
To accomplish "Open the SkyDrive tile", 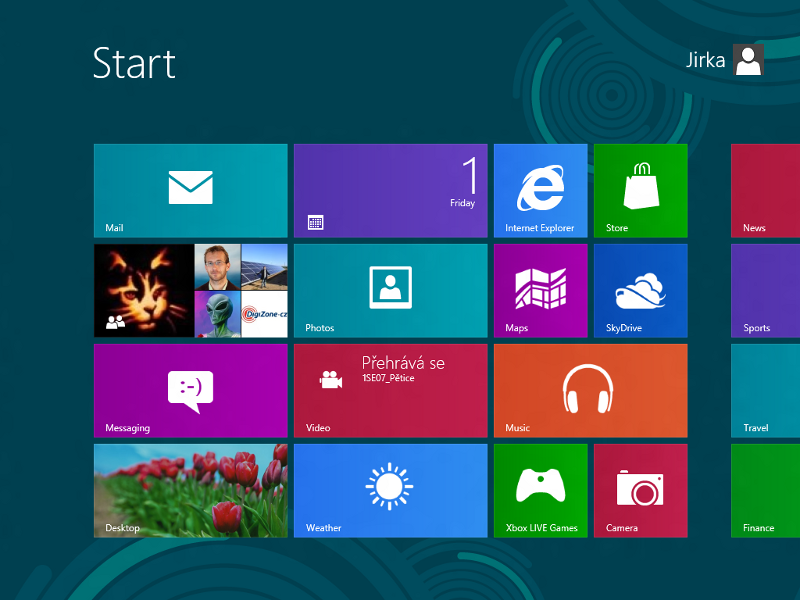I will coord(640,290).
